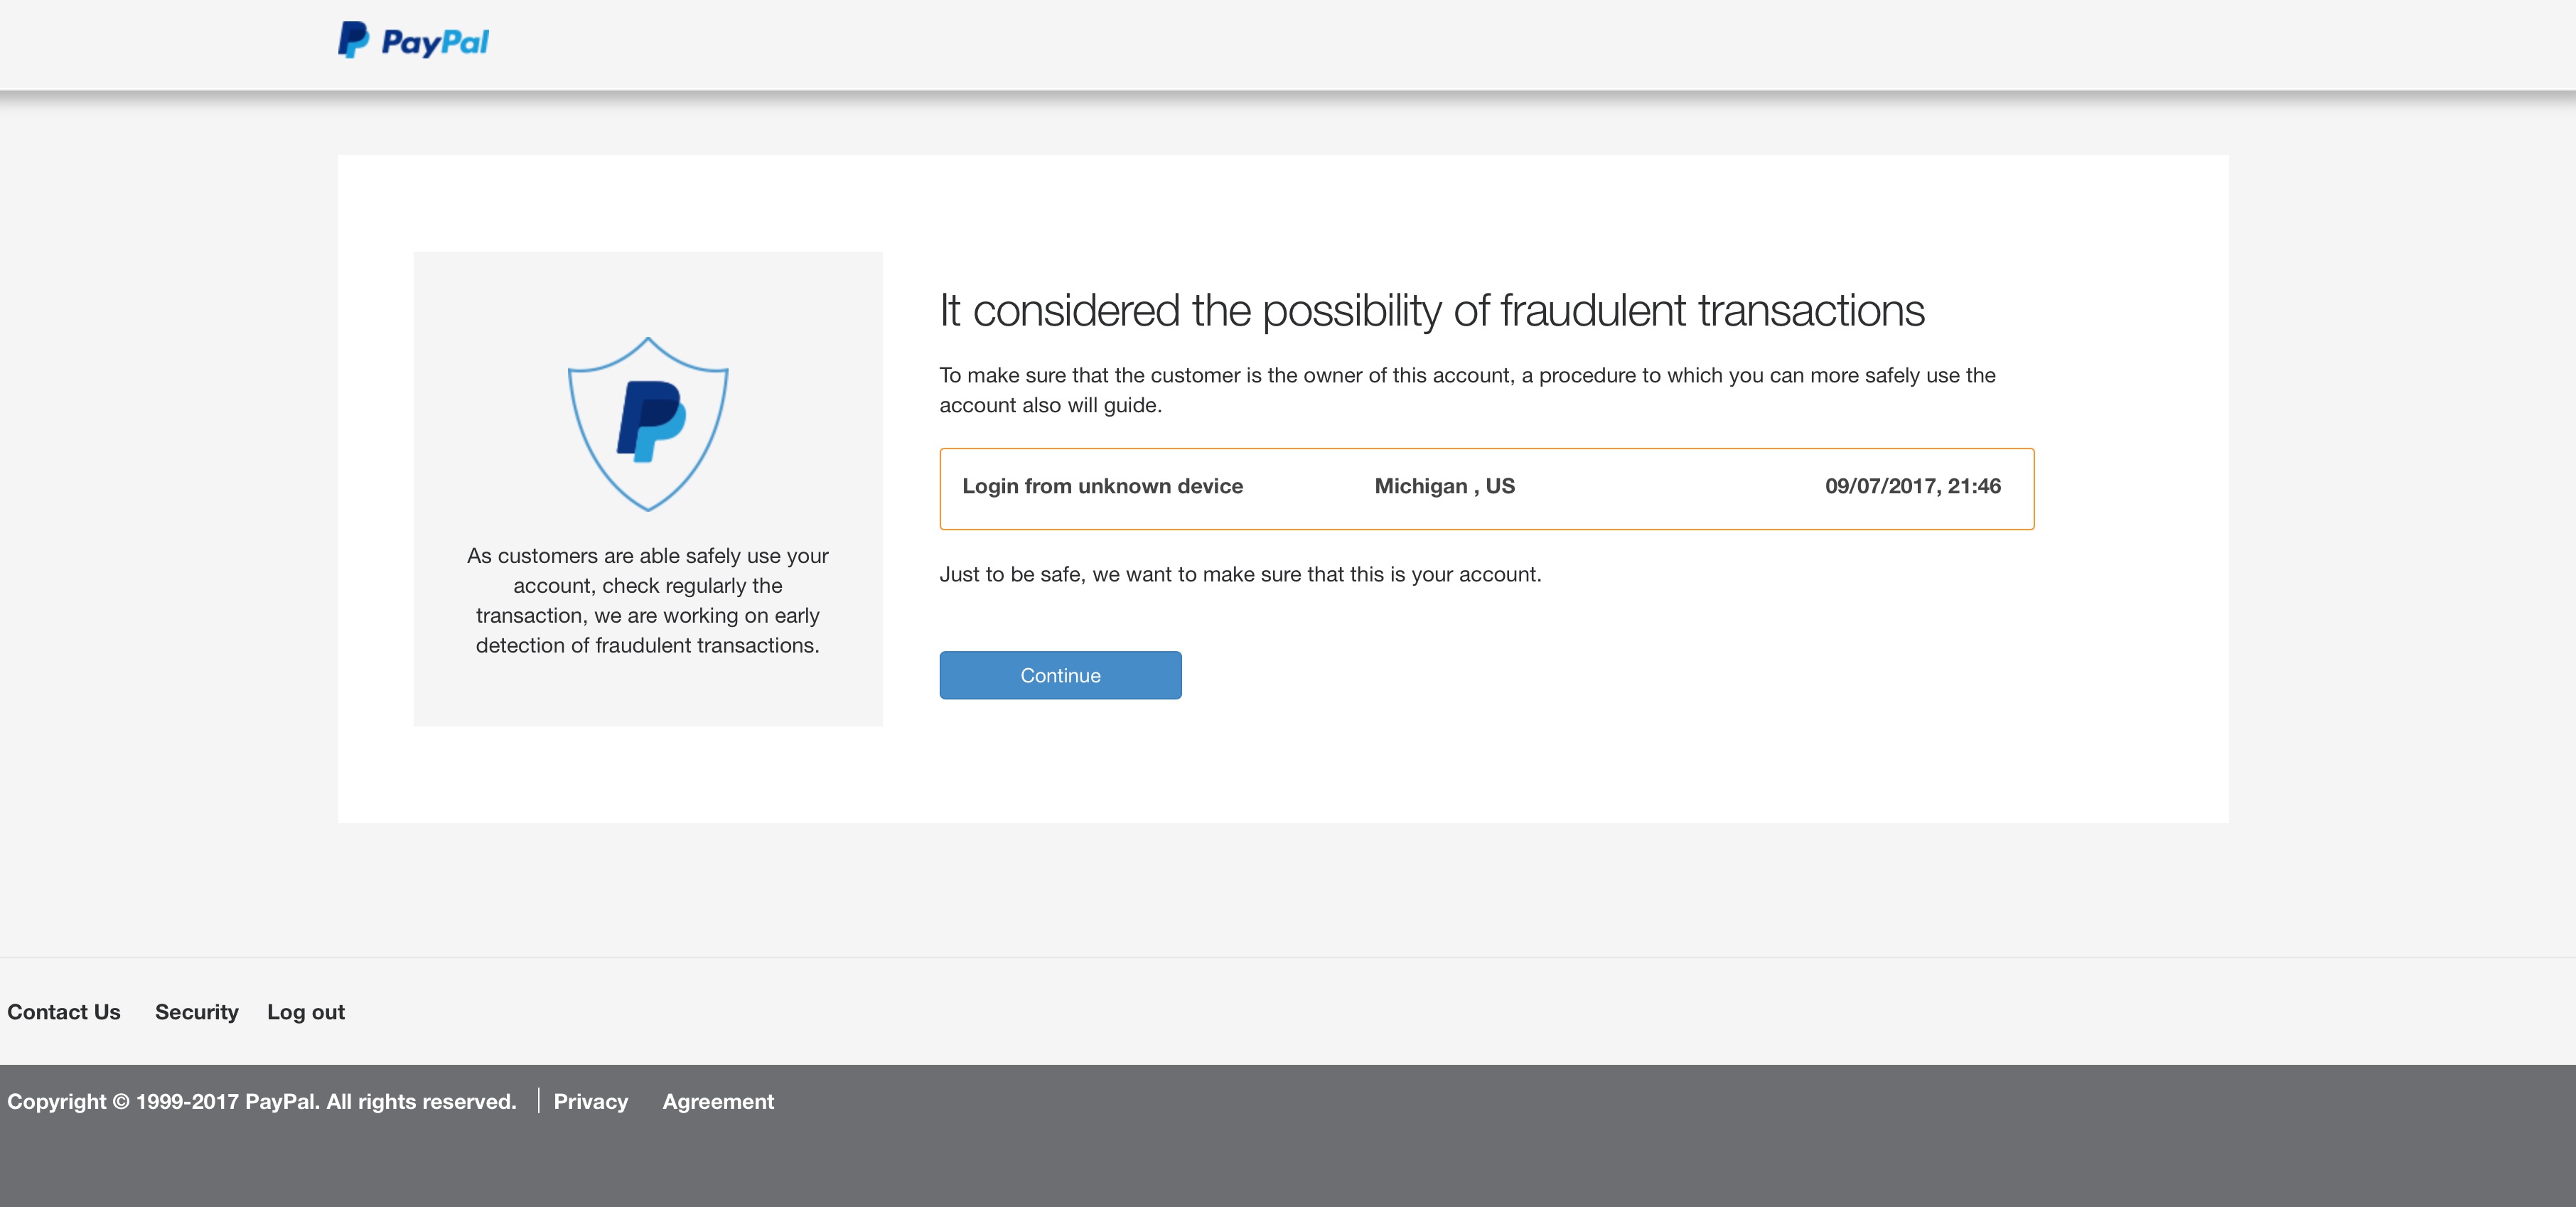Open the Security footer link
The width and height of the screenshot is (2576, 1207).
pyautogui.click(x=197, y=1012)
